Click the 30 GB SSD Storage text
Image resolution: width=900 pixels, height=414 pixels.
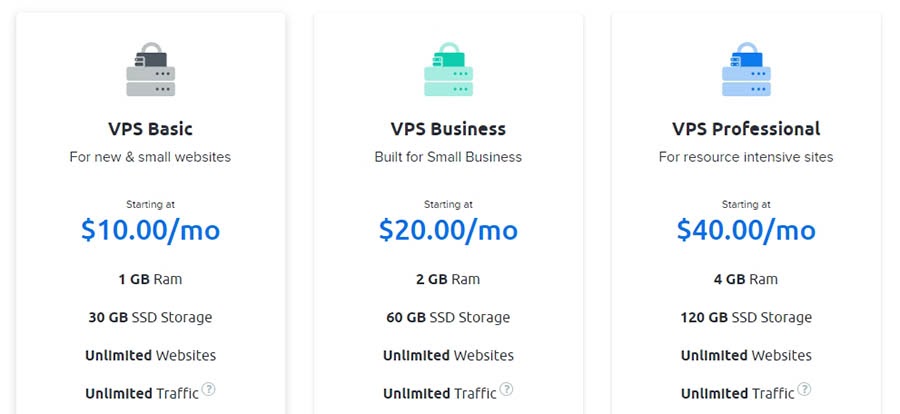pos(150,318)
